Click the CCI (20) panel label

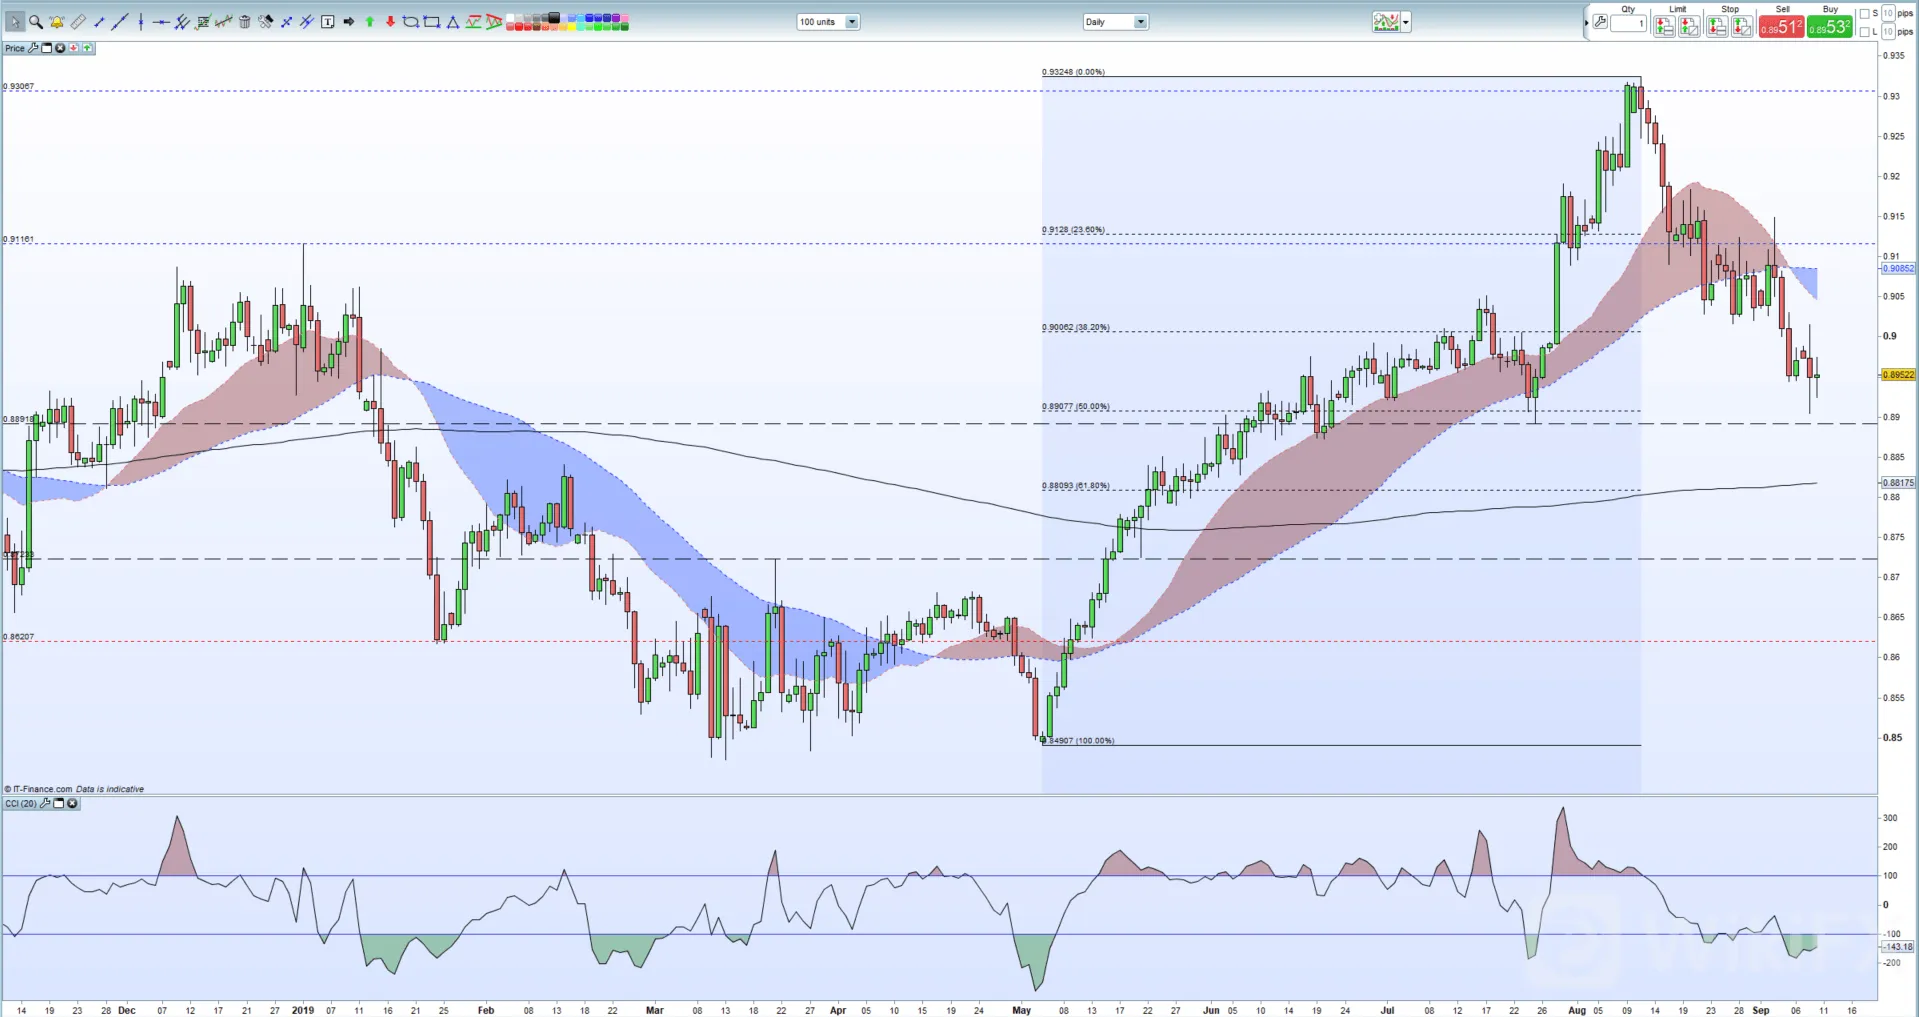click(x=21, y=803)
